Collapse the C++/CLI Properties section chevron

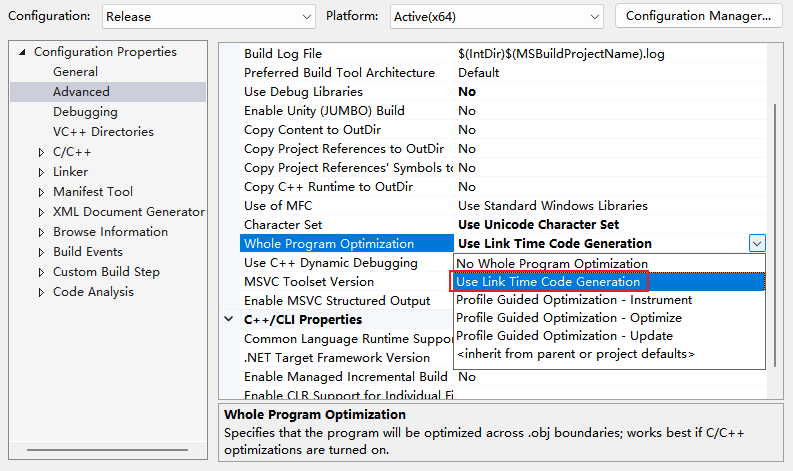point(229,319)
